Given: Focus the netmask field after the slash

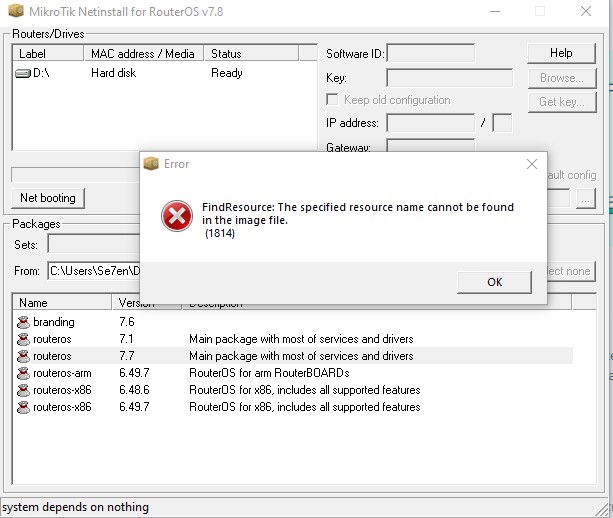Looking at the screenshot, I should pyautogui.click(x=502, y=123).
